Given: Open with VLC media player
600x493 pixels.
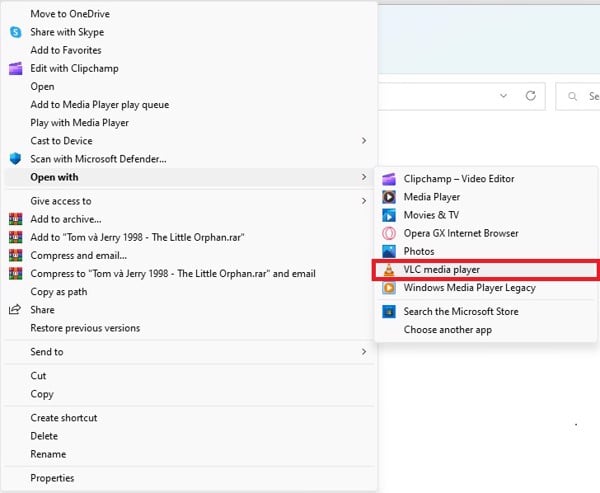Looking at the screenshot, I should coord(442,270).
